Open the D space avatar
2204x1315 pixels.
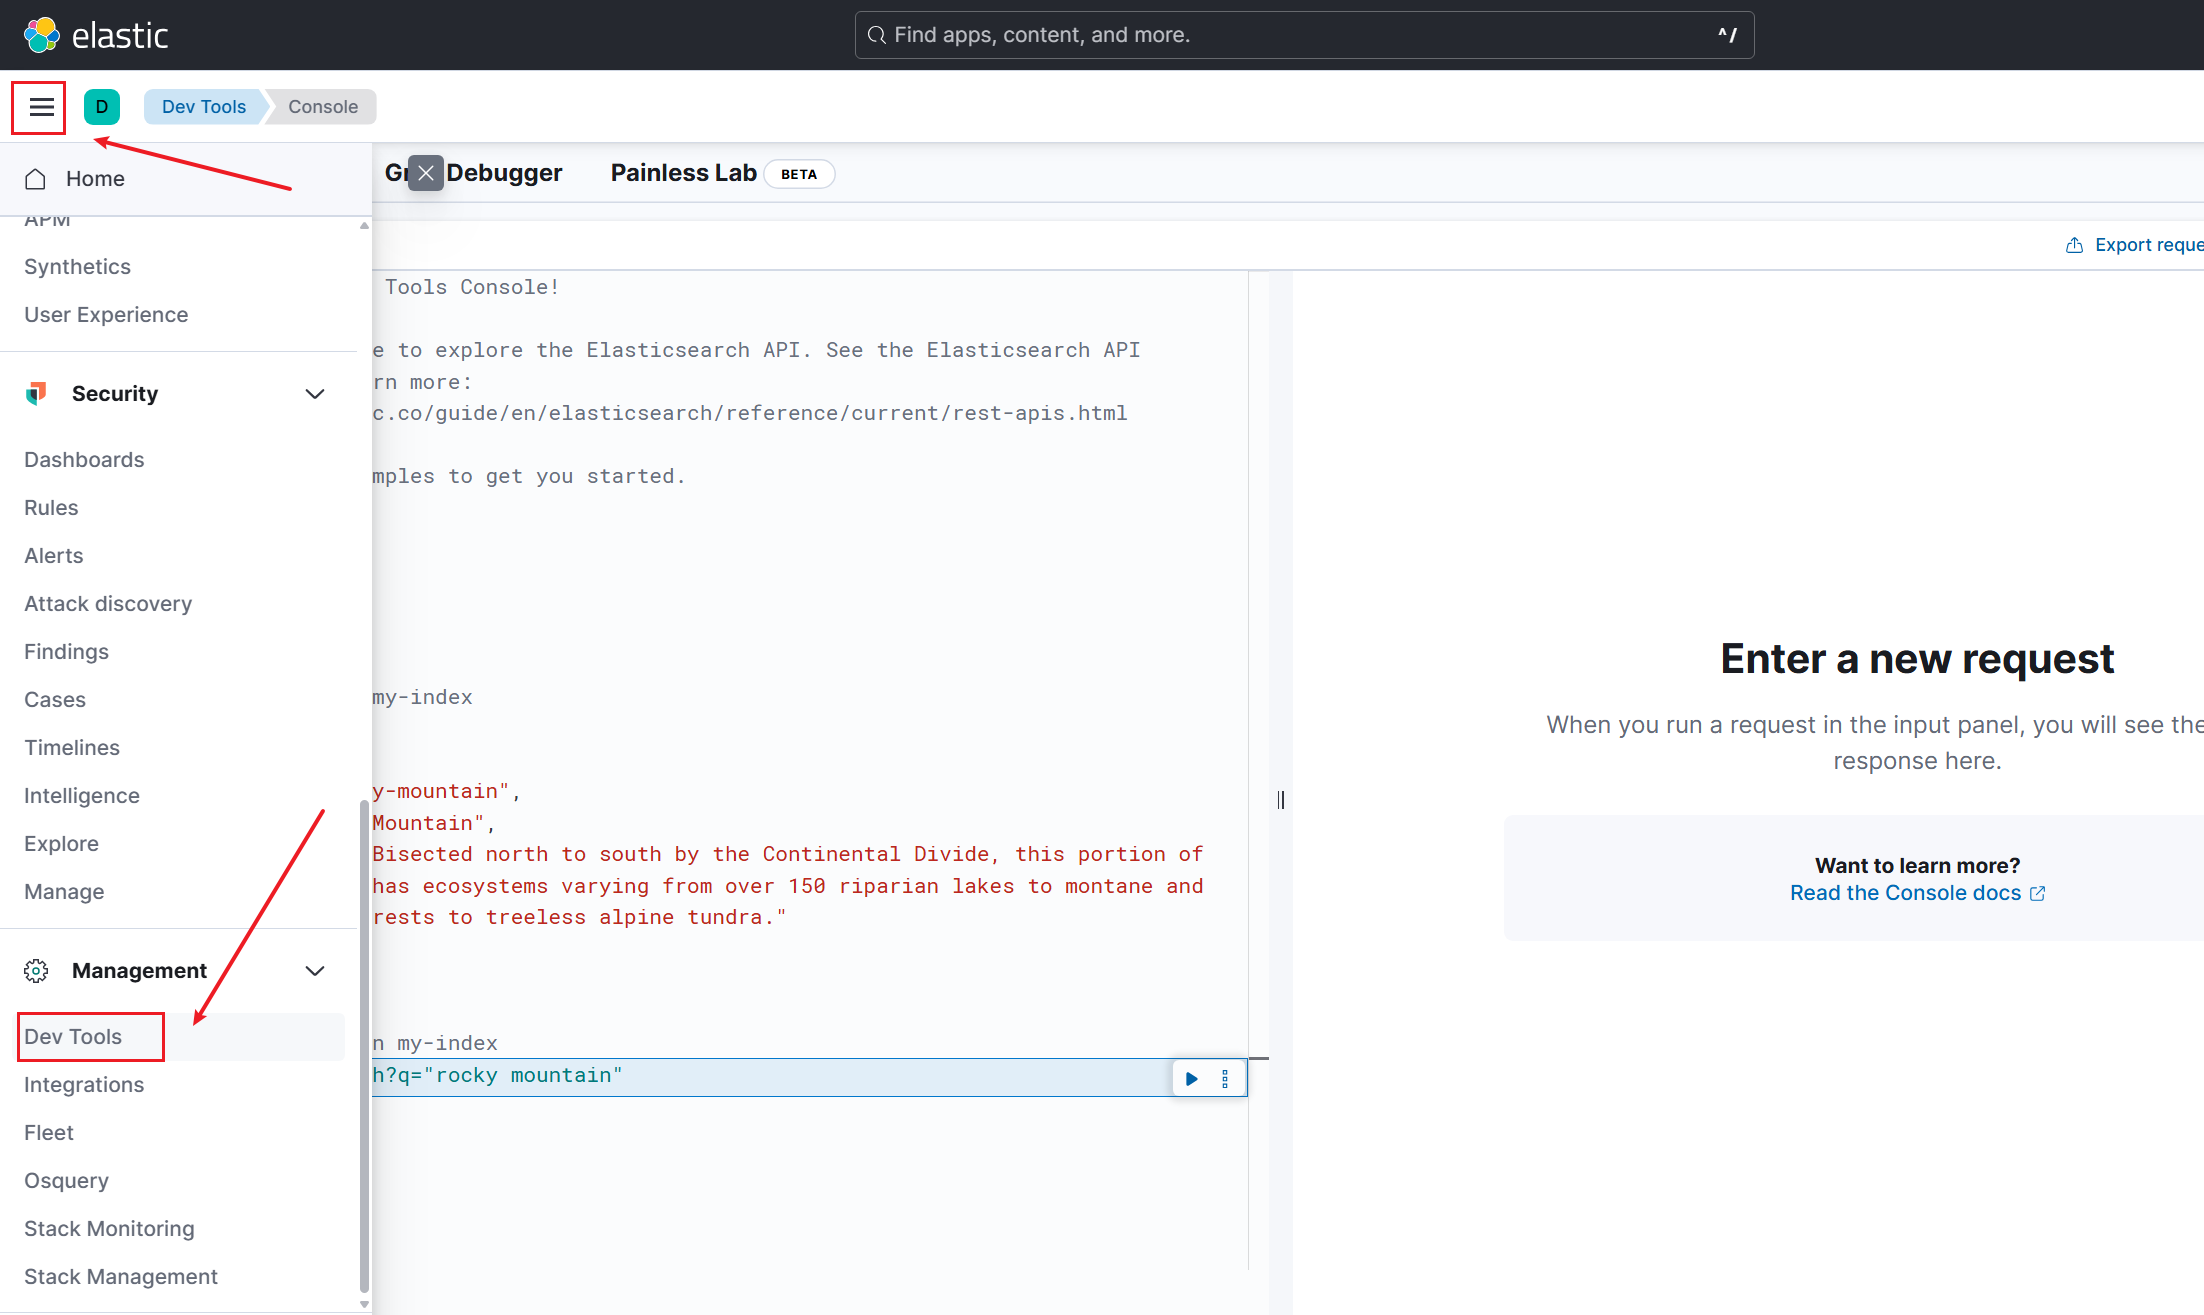click(x=101, y=107)
